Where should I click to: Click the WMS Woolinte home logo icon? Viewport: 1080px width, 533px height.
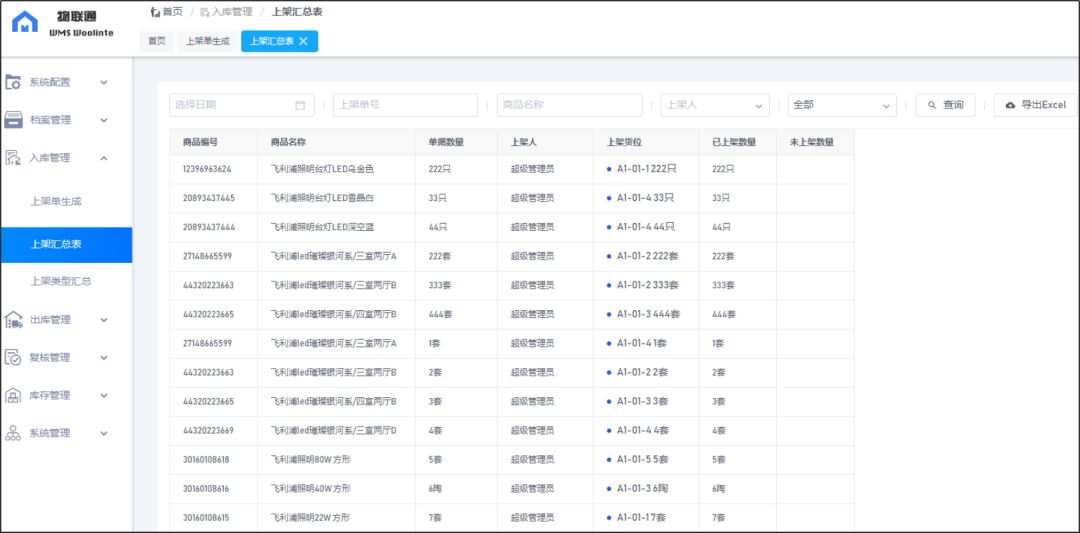pyautogui.click(x=25, y=22)
